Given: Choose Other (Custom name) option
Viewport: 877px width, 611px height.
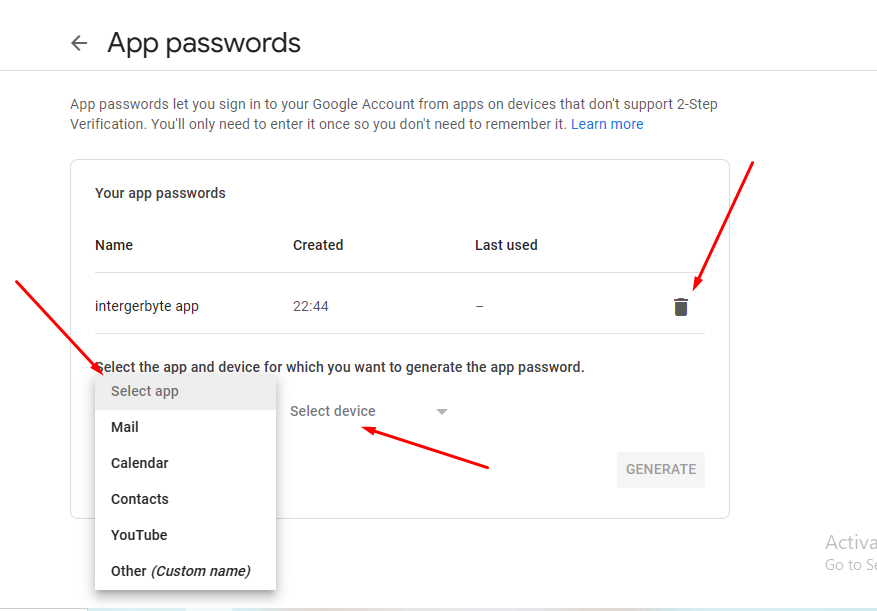Looking at the screenshot, I should [185, 571].
